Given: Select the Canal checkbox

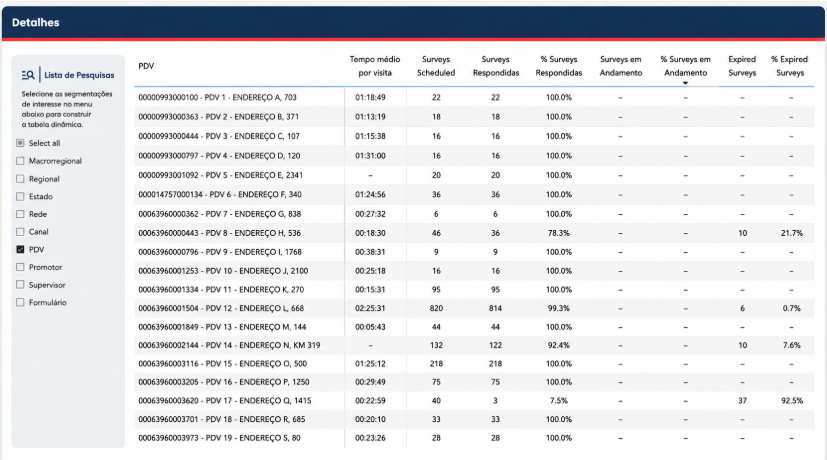Looking at the screenshot, I should pyautogui.click(x=20, y=232).
